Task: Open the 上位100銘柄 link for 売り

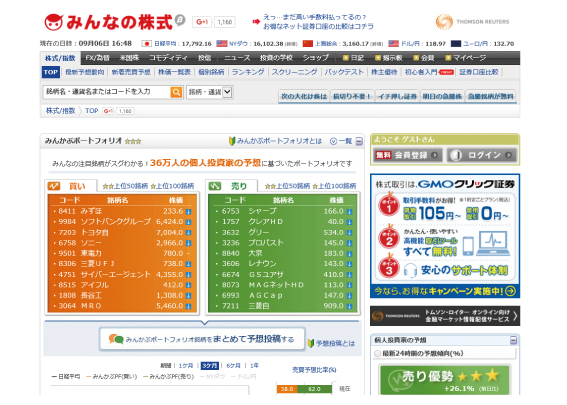Action: coord(334,186)
